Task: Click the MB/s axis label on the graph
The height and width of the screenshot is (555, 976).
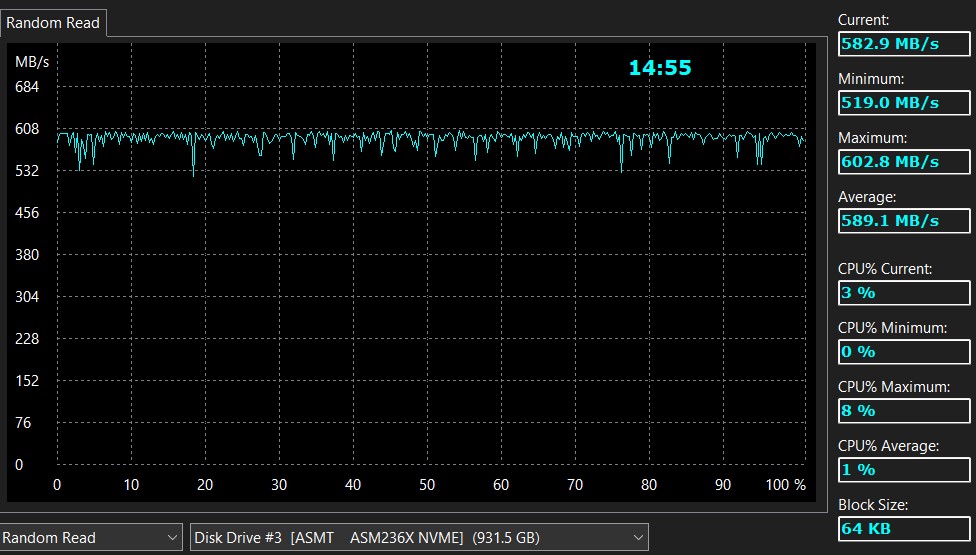Action: pos(32,62)
